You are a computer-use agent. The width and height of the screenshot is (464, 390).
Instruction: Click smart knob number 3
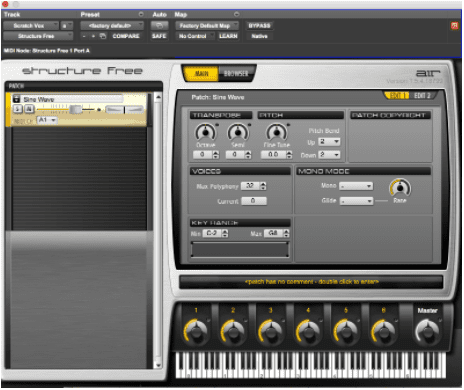[x=270, y=331]
